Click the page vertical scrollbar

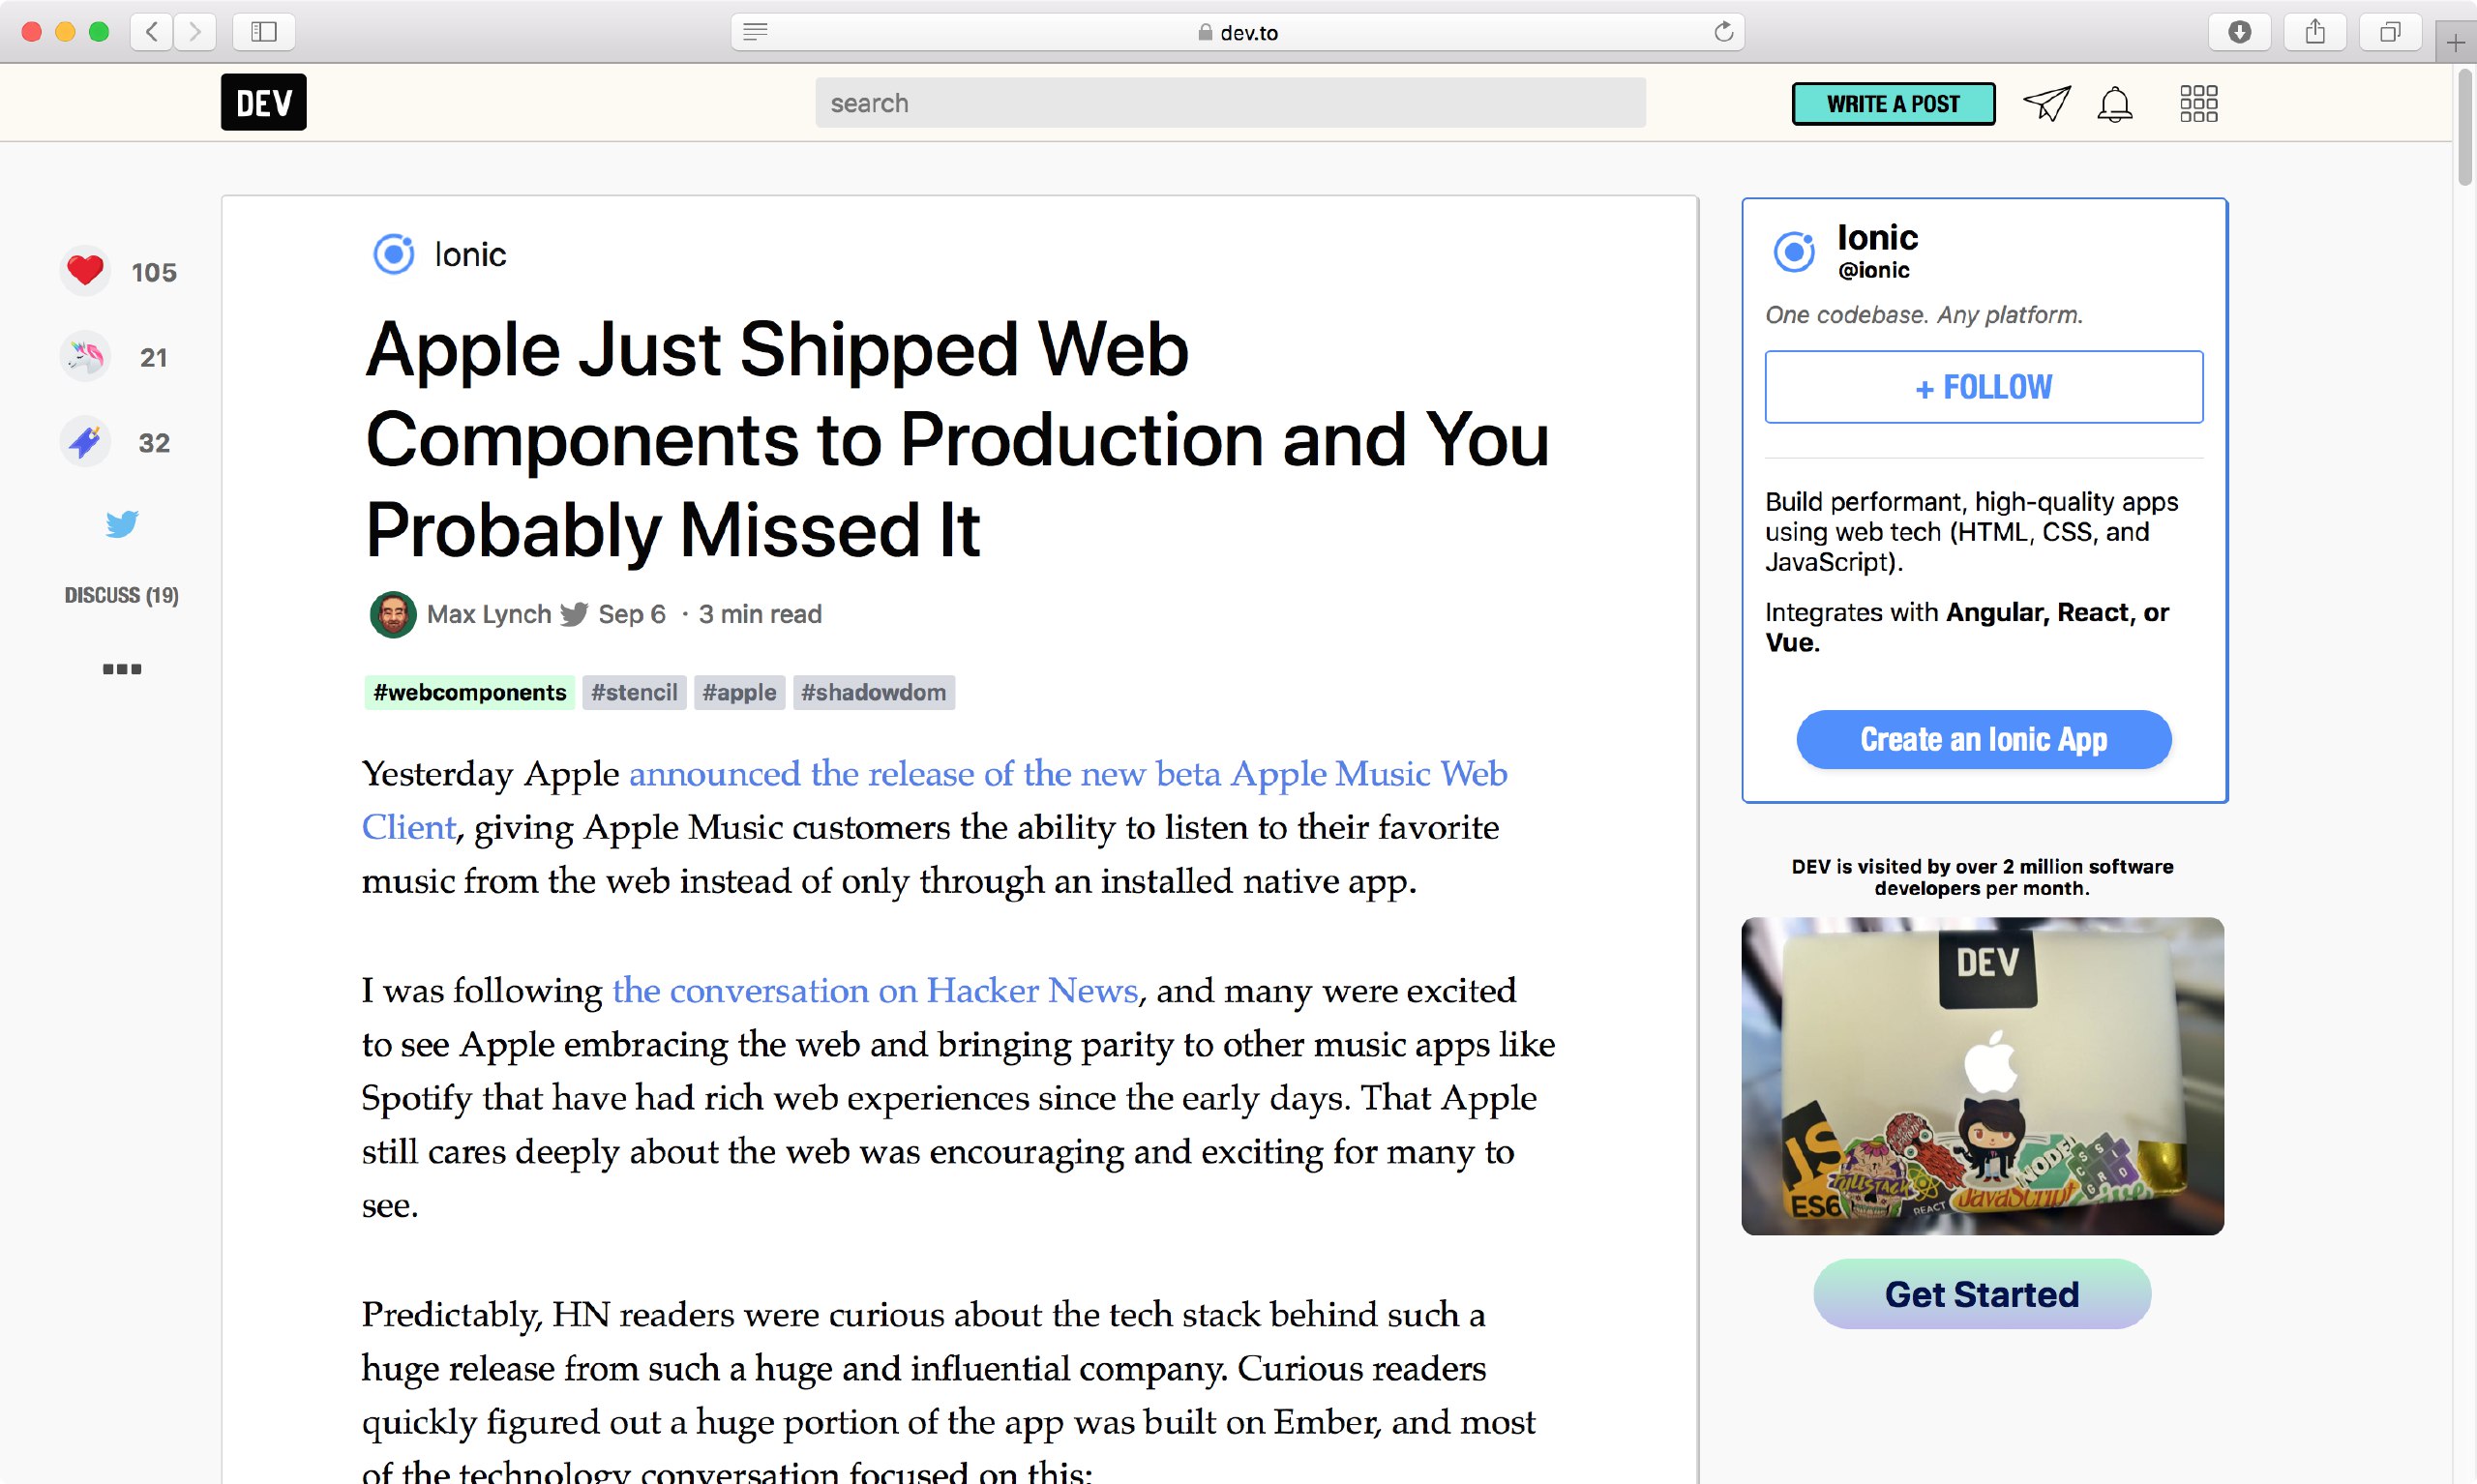(x=2465, y=126)
